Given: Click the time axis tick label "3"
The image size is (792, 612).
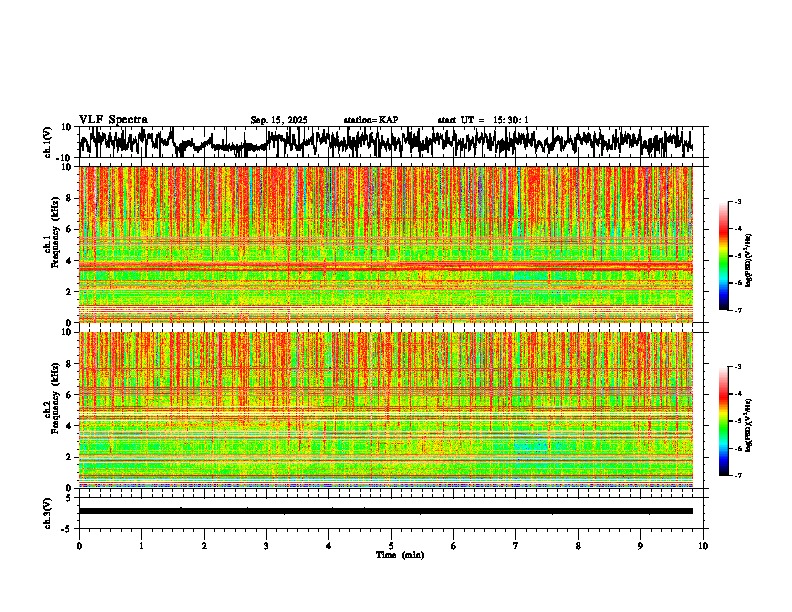Looking at the screenshot, I should [266, 546].
